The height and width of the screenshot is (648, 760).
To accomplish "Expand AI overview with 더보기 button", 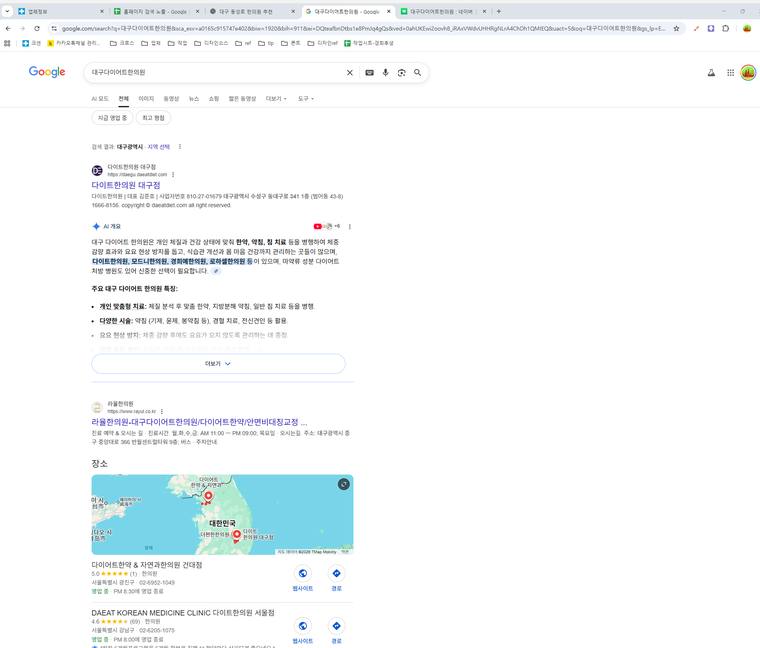I will coord(218,364).
